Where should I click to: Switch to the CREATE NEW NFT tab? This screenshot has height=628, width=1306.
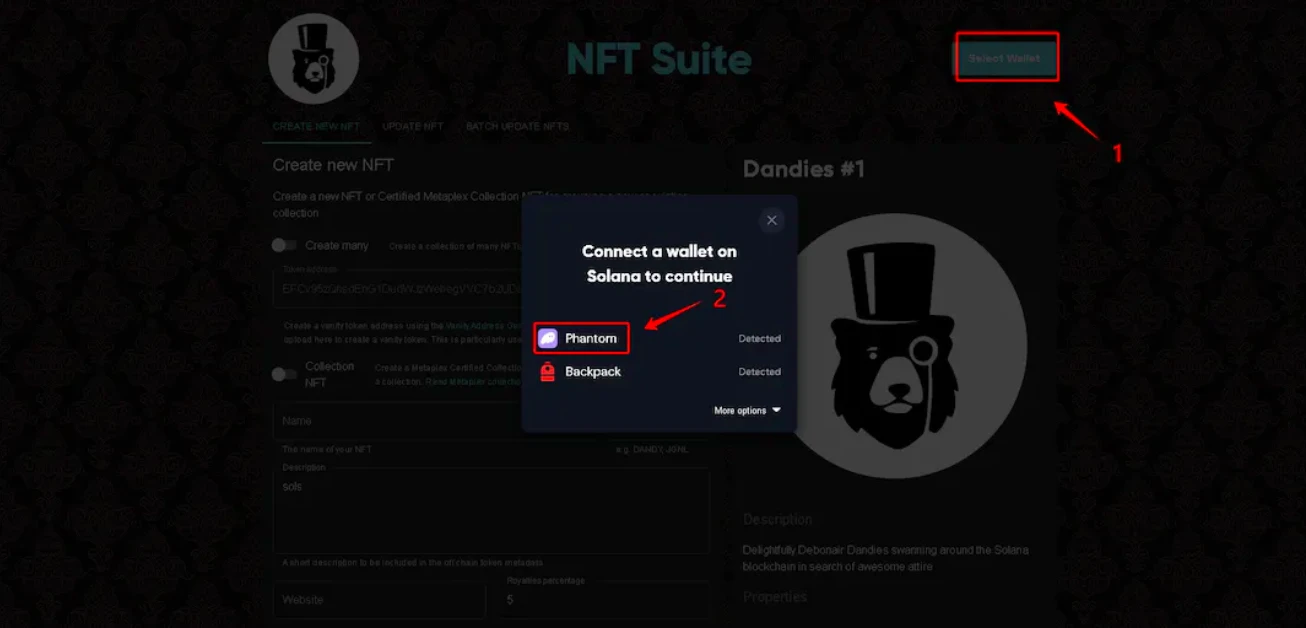coord(316,127)
